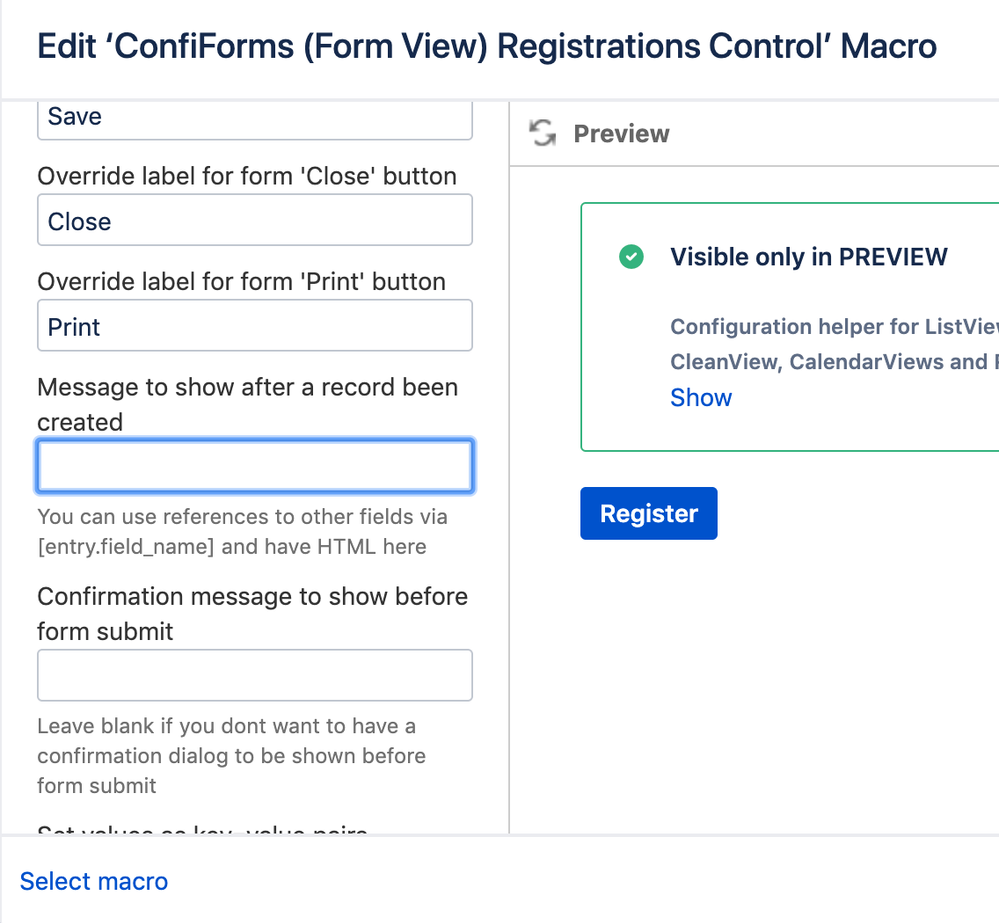
Task: Click the 'Message to show after a record been created' label
Action: [247, 404]
